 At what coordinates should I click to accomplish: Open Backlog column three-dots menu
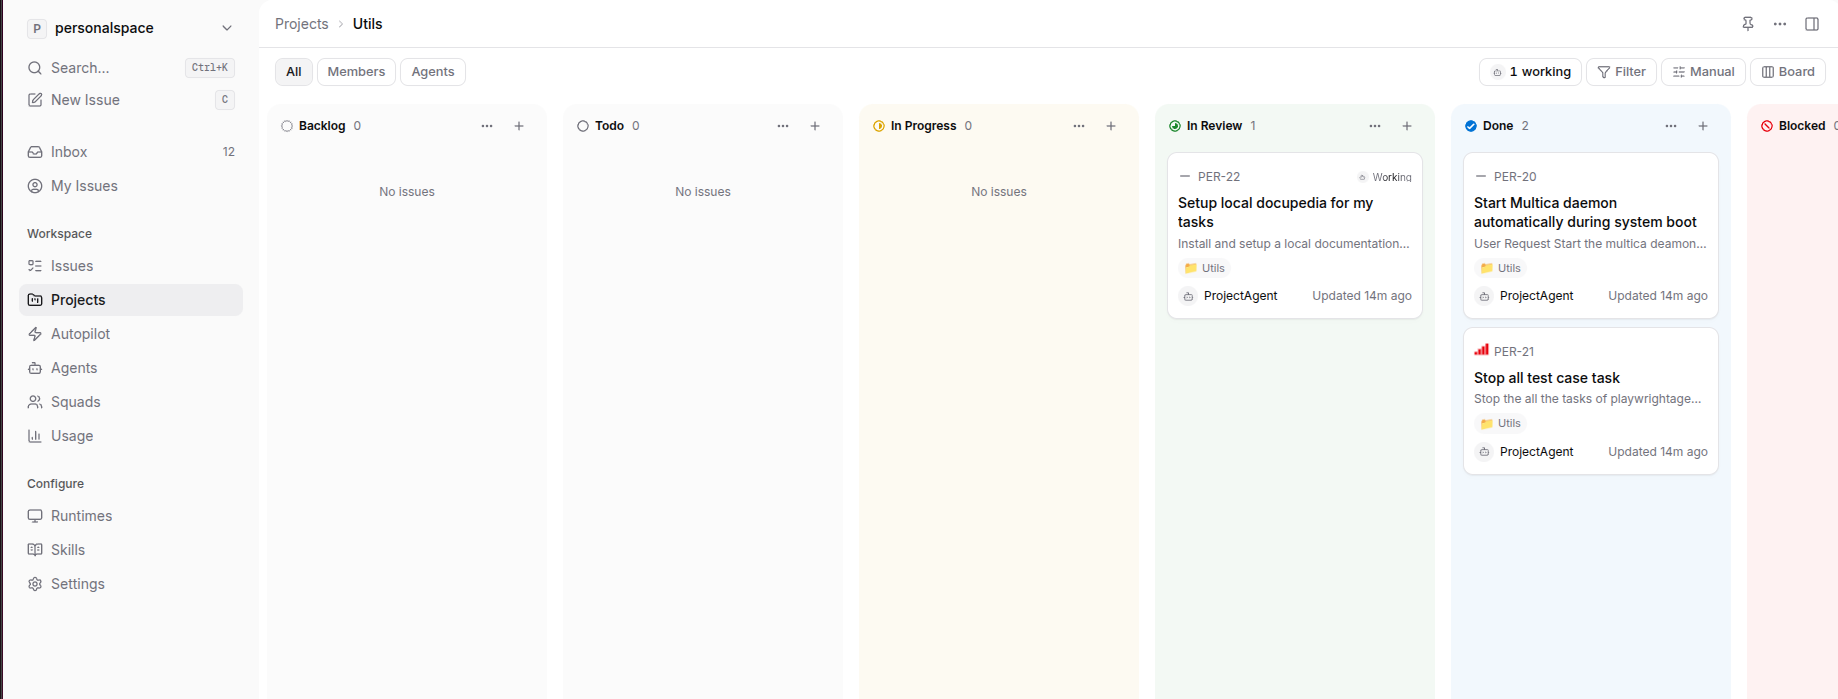487,126
